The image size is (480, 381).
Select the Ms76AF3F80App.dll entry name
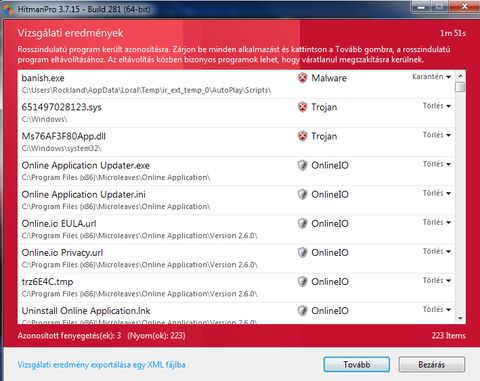(64, 136)
